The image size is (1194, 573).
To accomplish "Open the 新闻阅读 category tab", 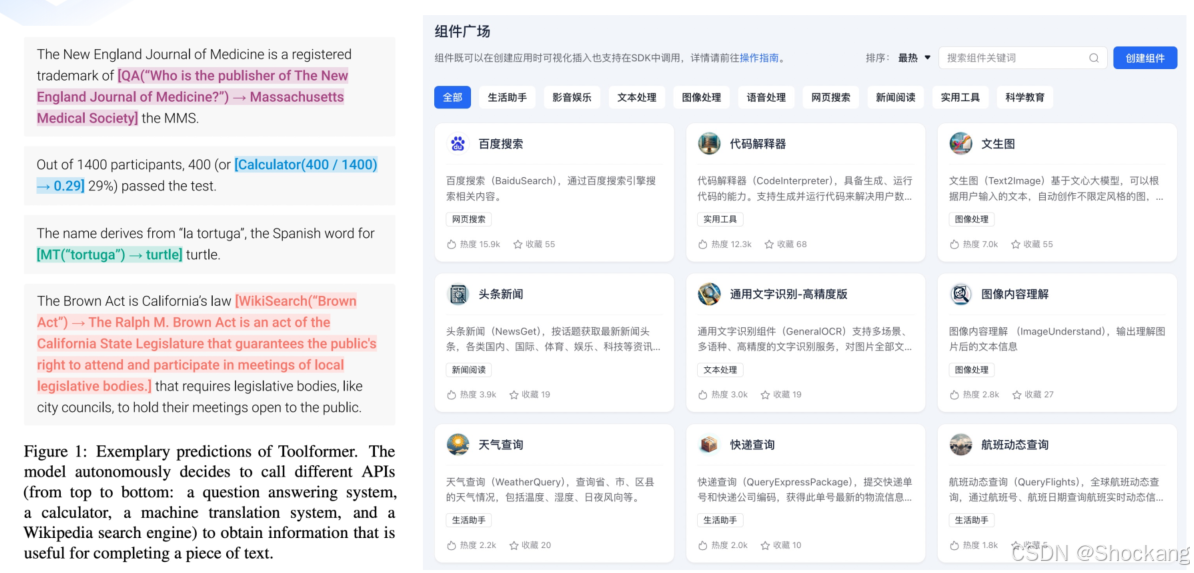I will (x=896, y=98).
